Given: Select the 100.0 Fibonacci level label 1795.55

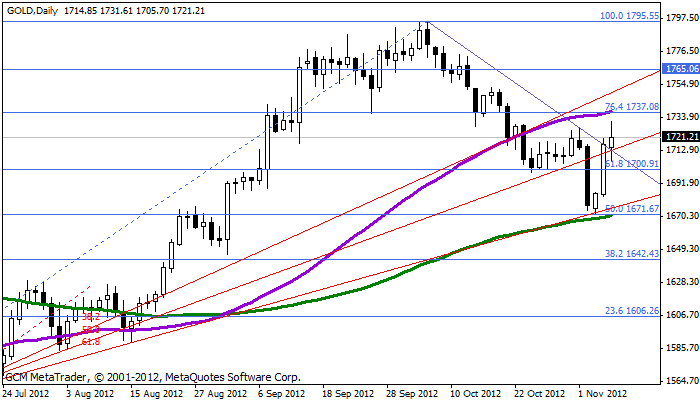Looking at the screenshot, I should click(628, 16).
